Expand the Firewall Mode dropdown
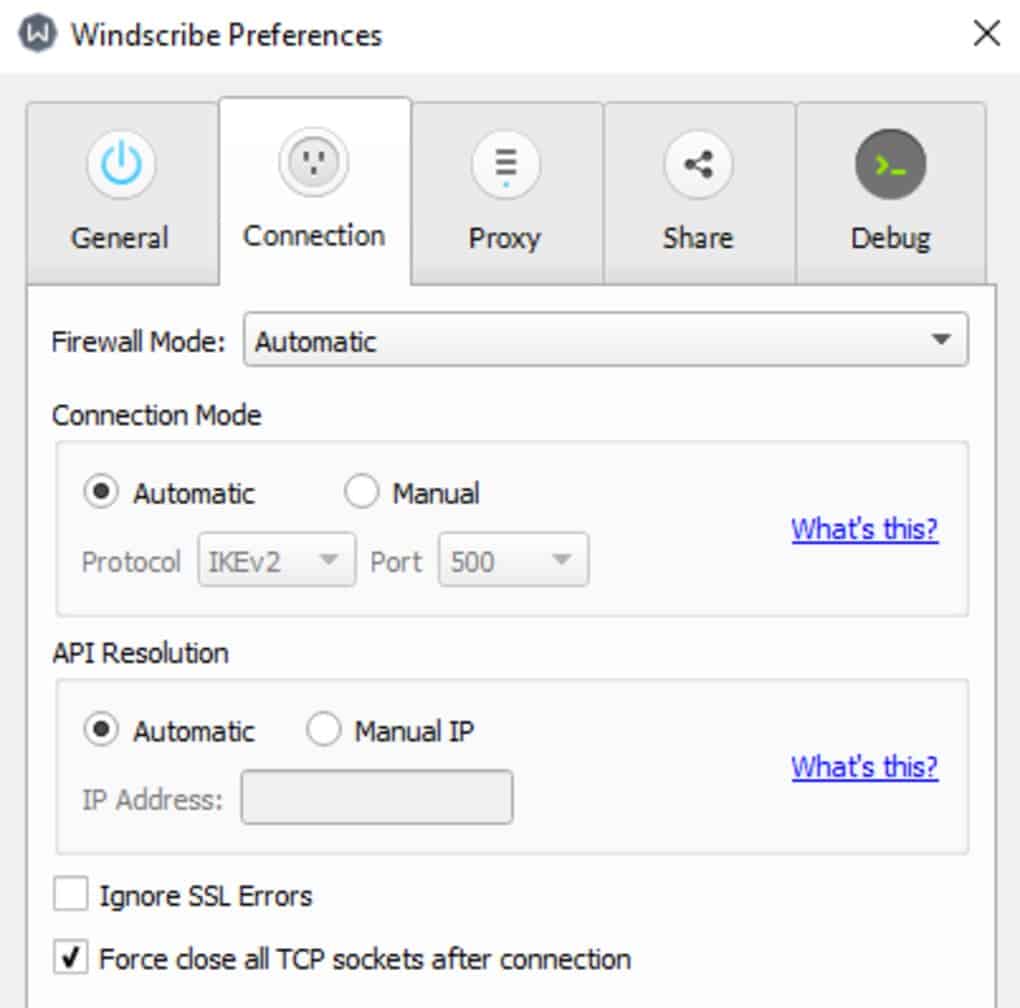The width and height of the screenshot is (1020, 1008). [605, 340]
